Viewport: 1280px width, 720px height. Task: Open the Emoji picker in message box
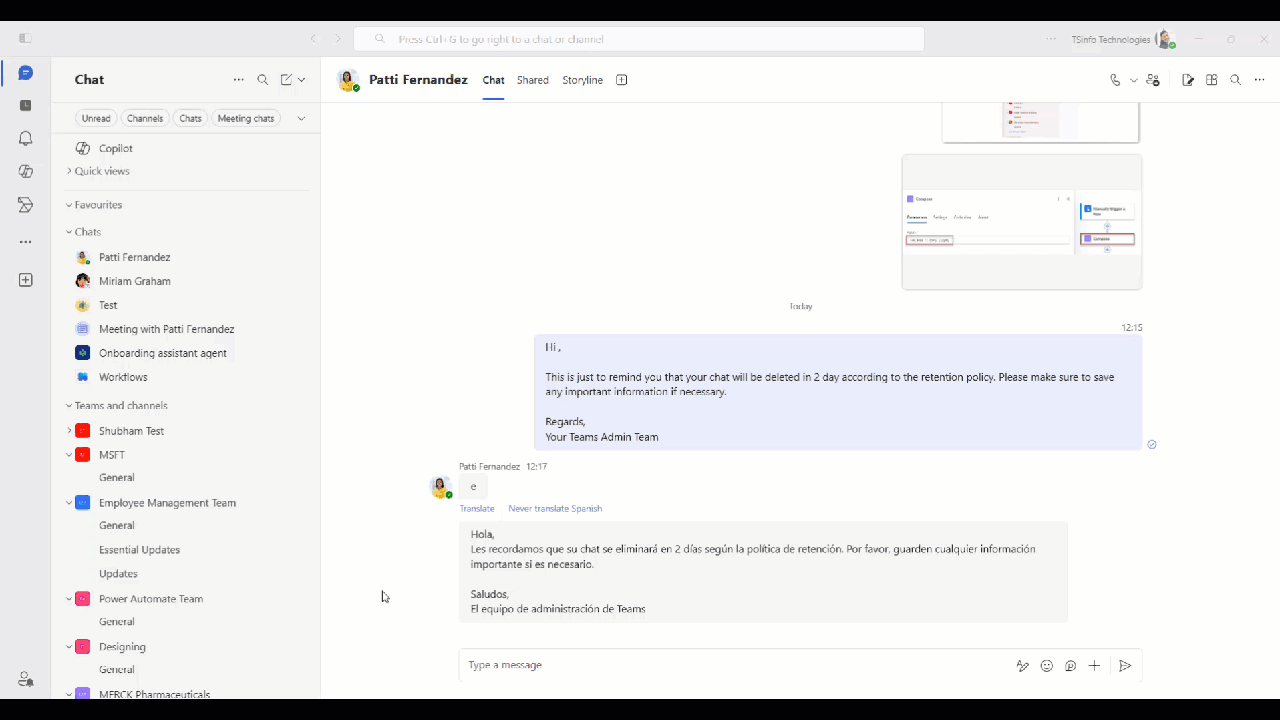tap(1046, 665)
